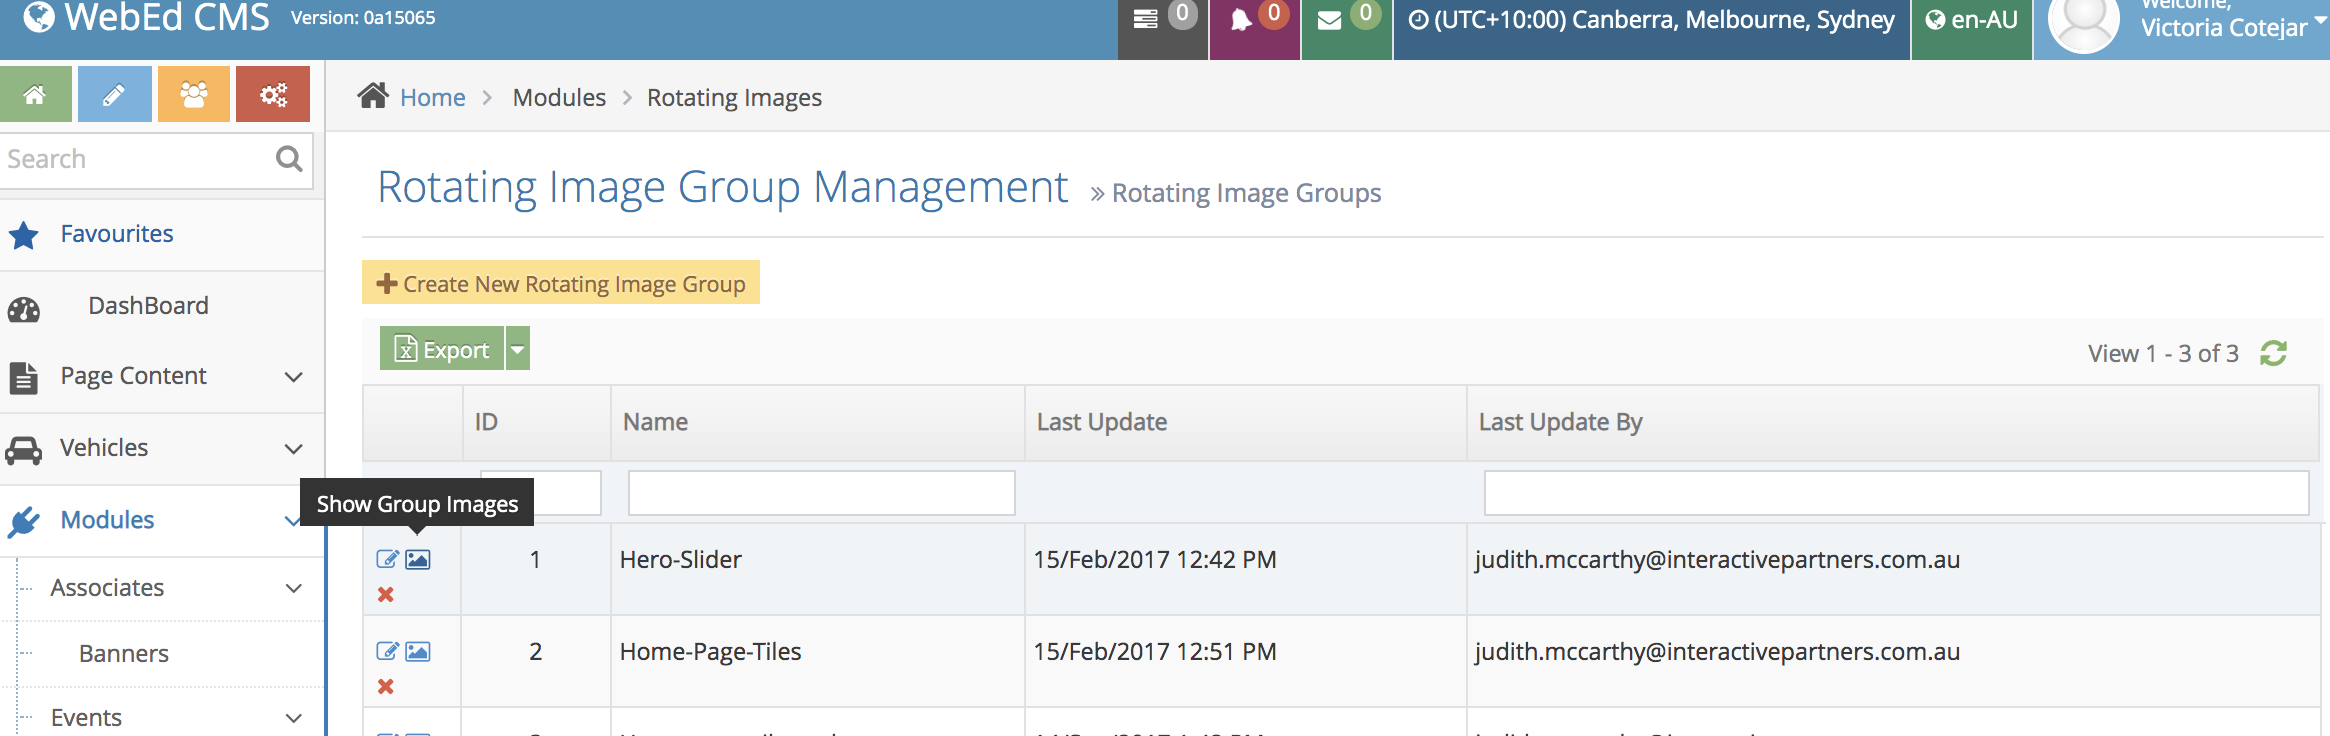Click the Modules breadcrumb

coord(559,97)
